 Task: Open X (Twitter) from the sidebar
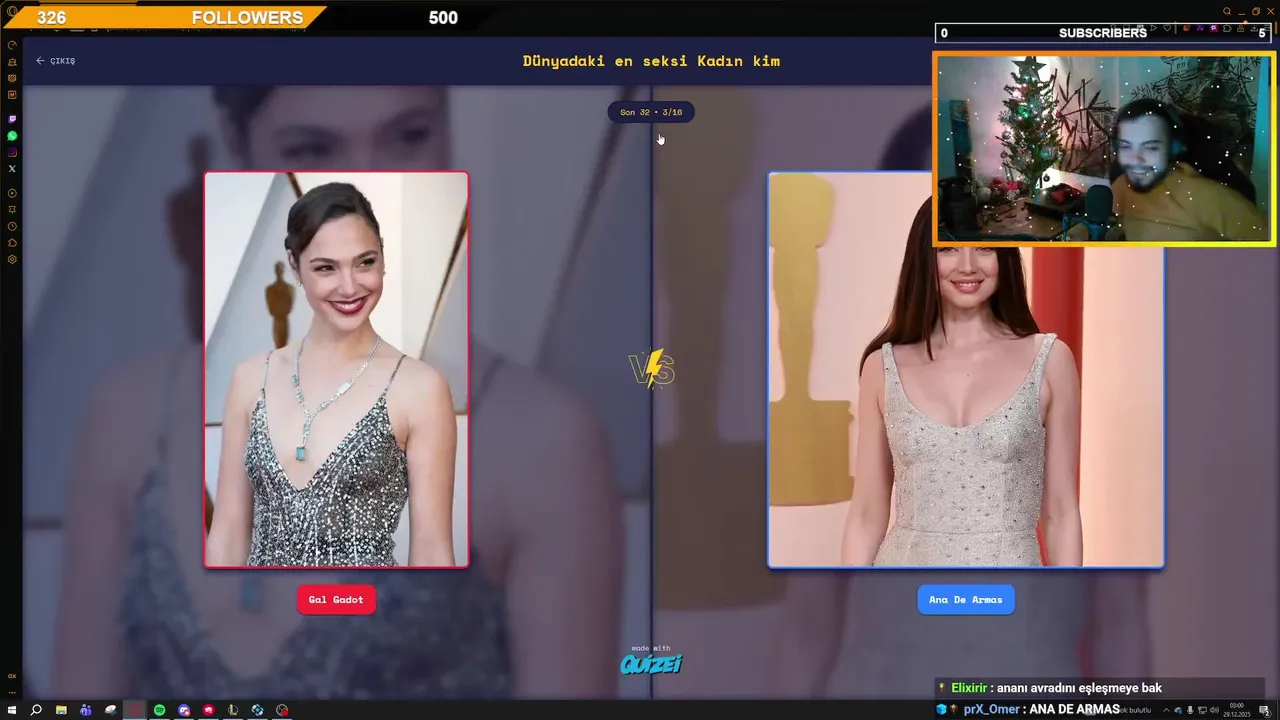[x=12, y=169]
